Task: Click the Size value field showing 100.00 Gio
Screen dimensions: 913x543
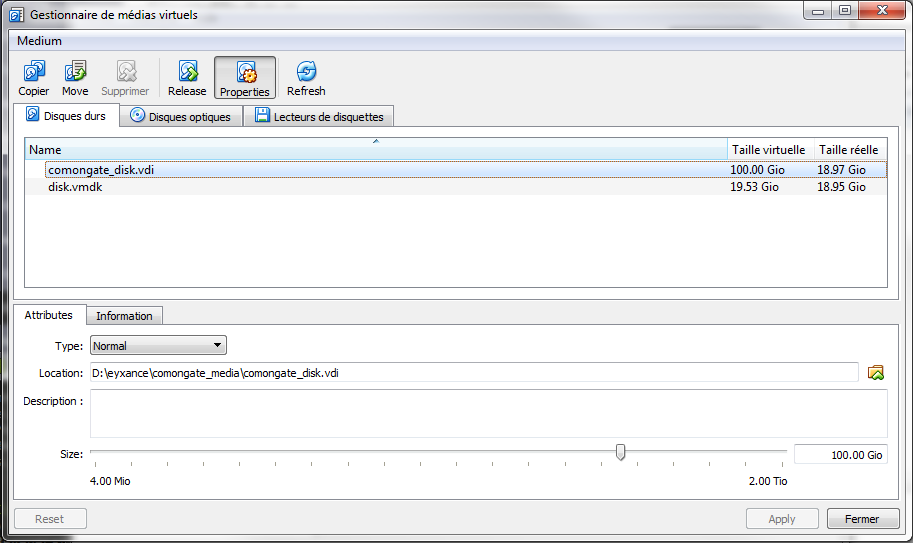Action: point(841,455)
